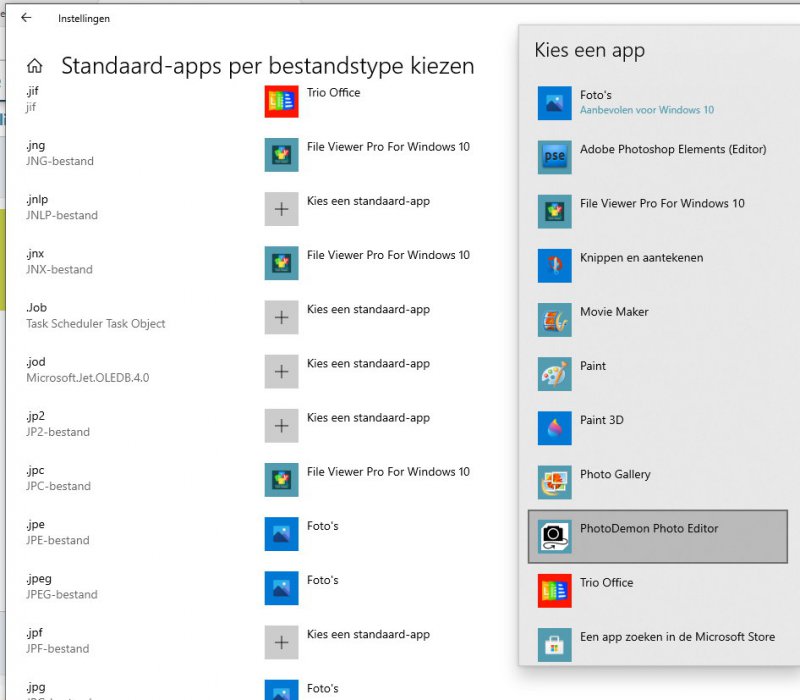Click Foto's icon for .jpg row
Image resolution: width=800 pixels, height=700 pixels.
(x=281, y=690)
